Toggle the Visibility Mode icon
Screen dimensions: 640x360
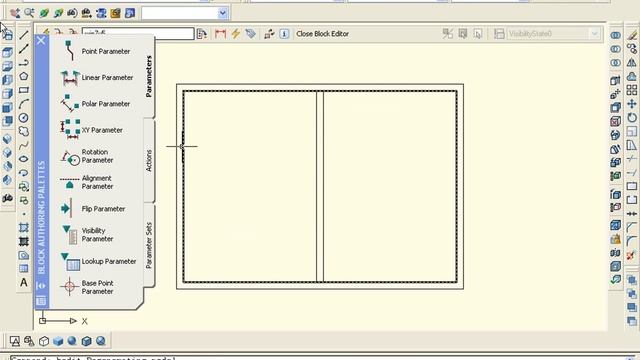[448, 34]
